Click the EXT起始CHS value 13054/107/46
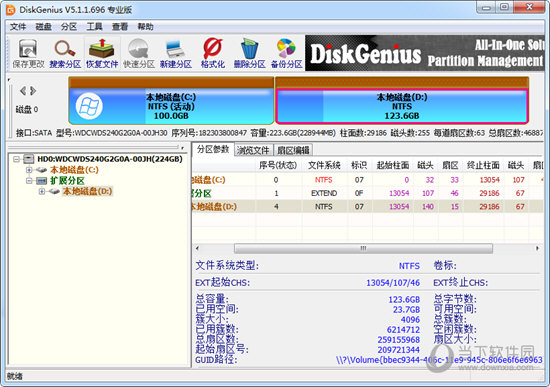 393,283
